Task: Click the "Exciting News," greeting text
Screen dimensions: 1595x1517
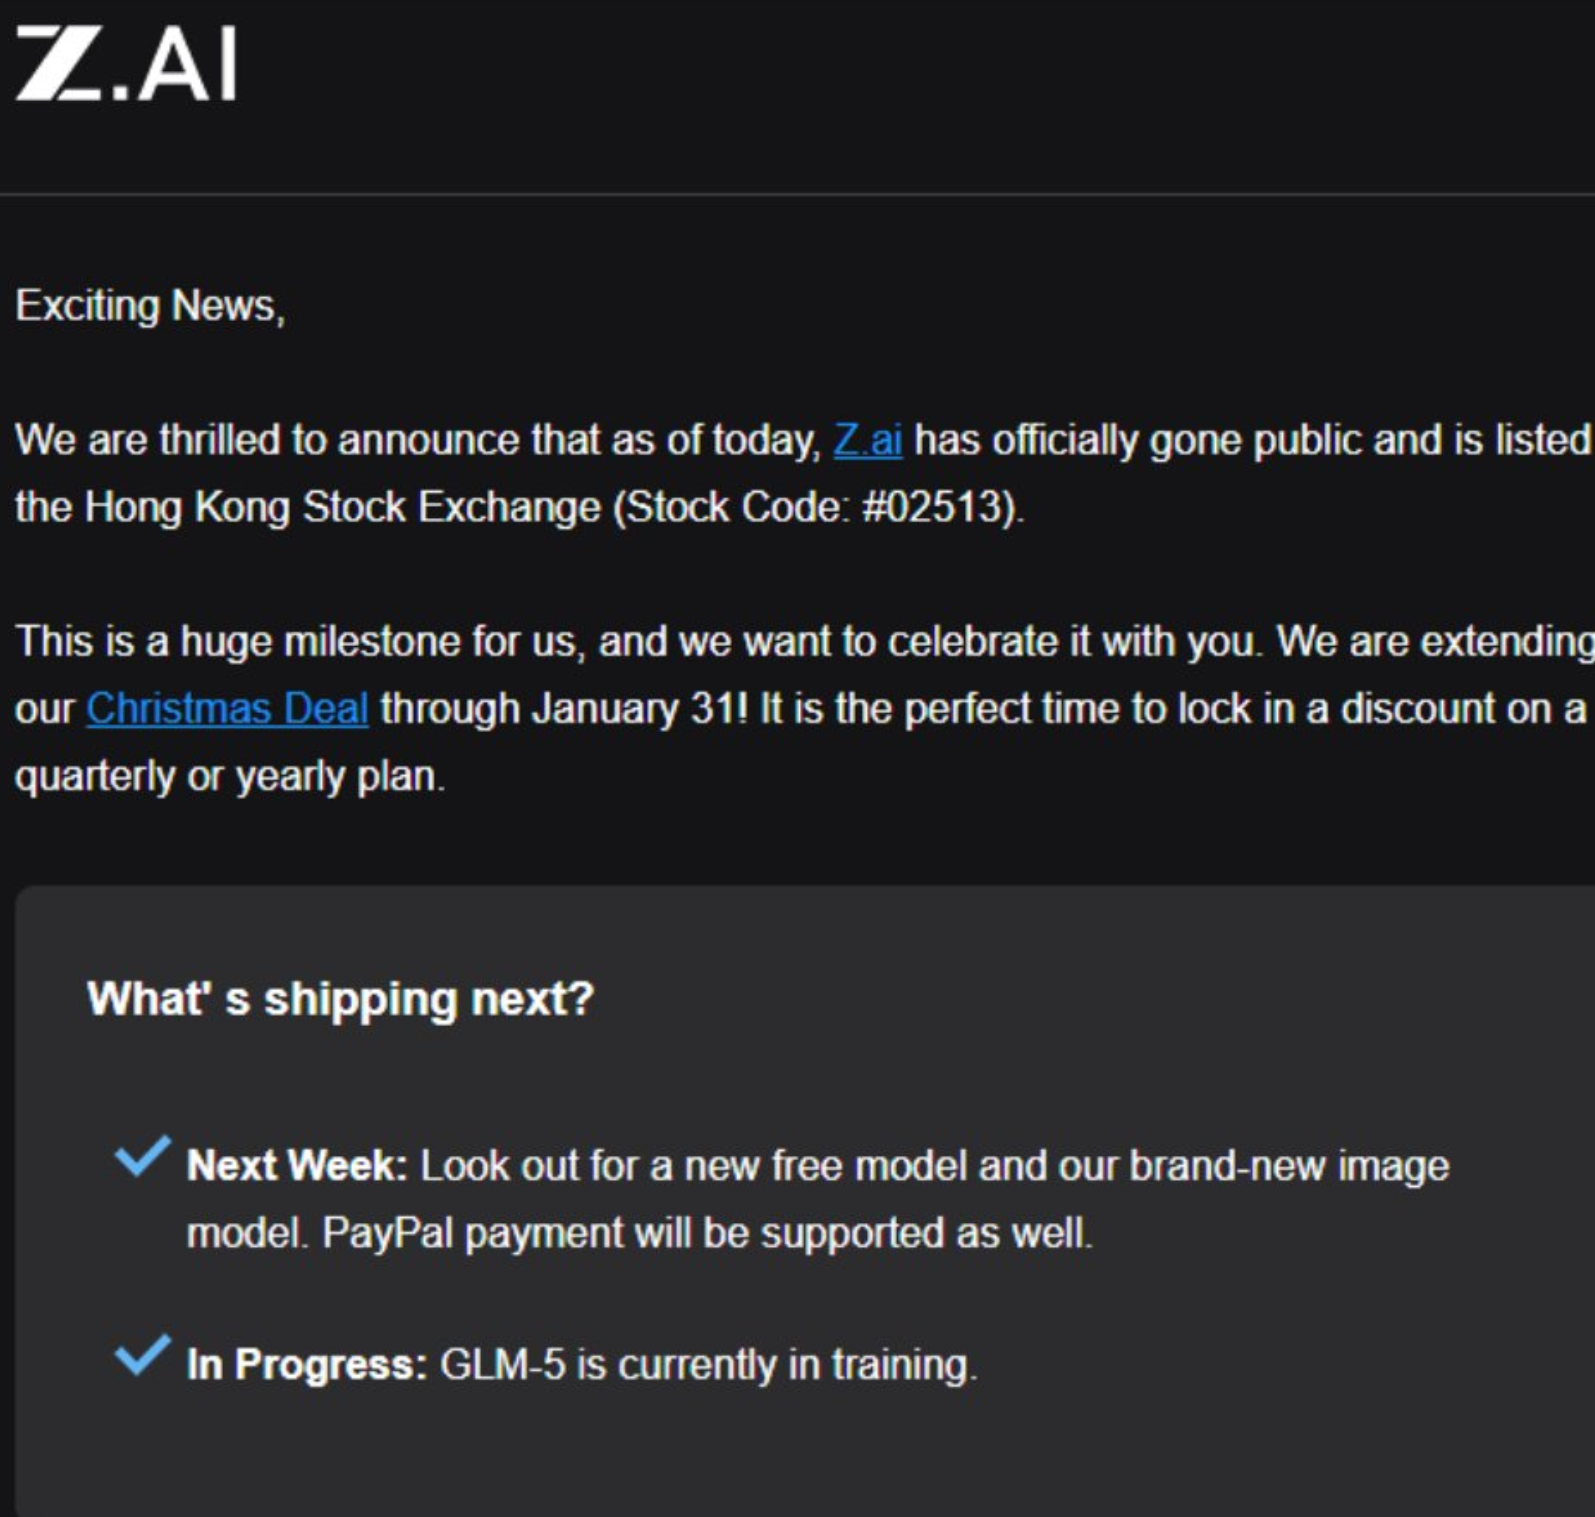Action: click(x=150, y=306)
